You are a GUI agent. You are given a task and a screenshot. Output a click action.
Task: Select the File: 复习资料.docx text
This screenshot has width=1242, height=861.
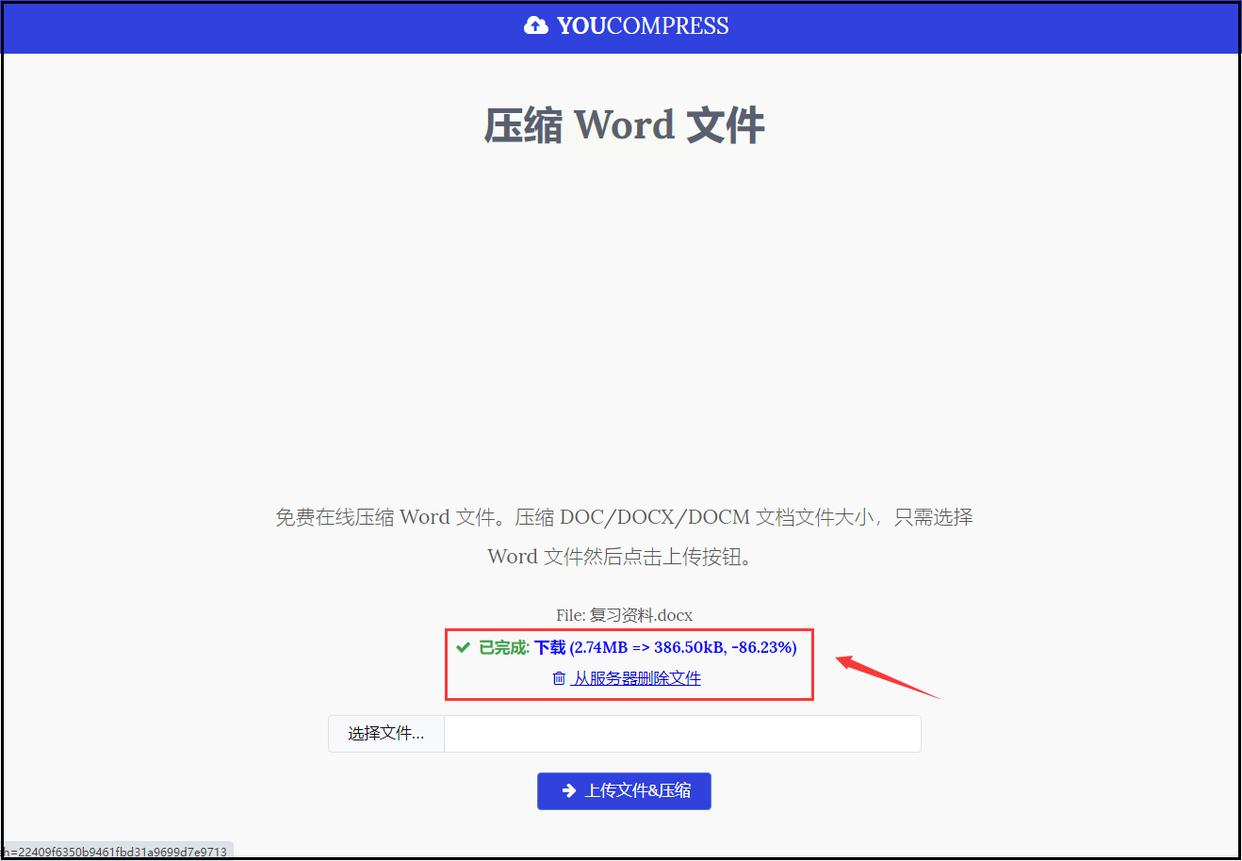(624, 615)
